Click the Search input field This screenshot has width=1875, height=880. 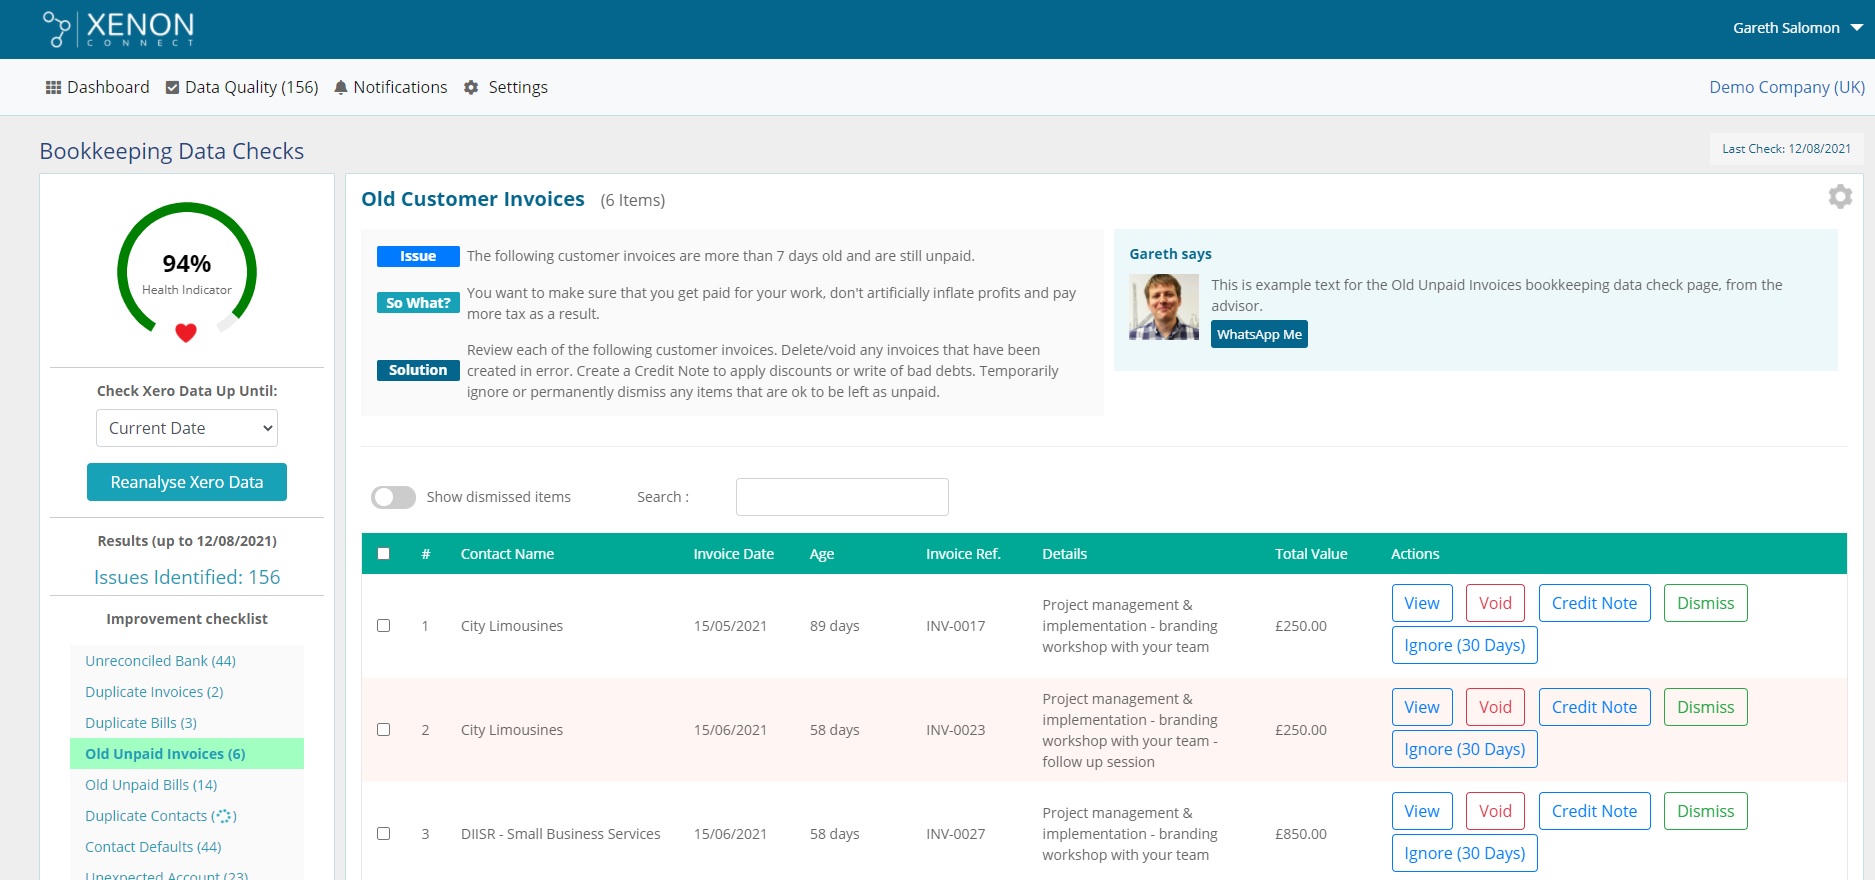(x=842, y=497)
